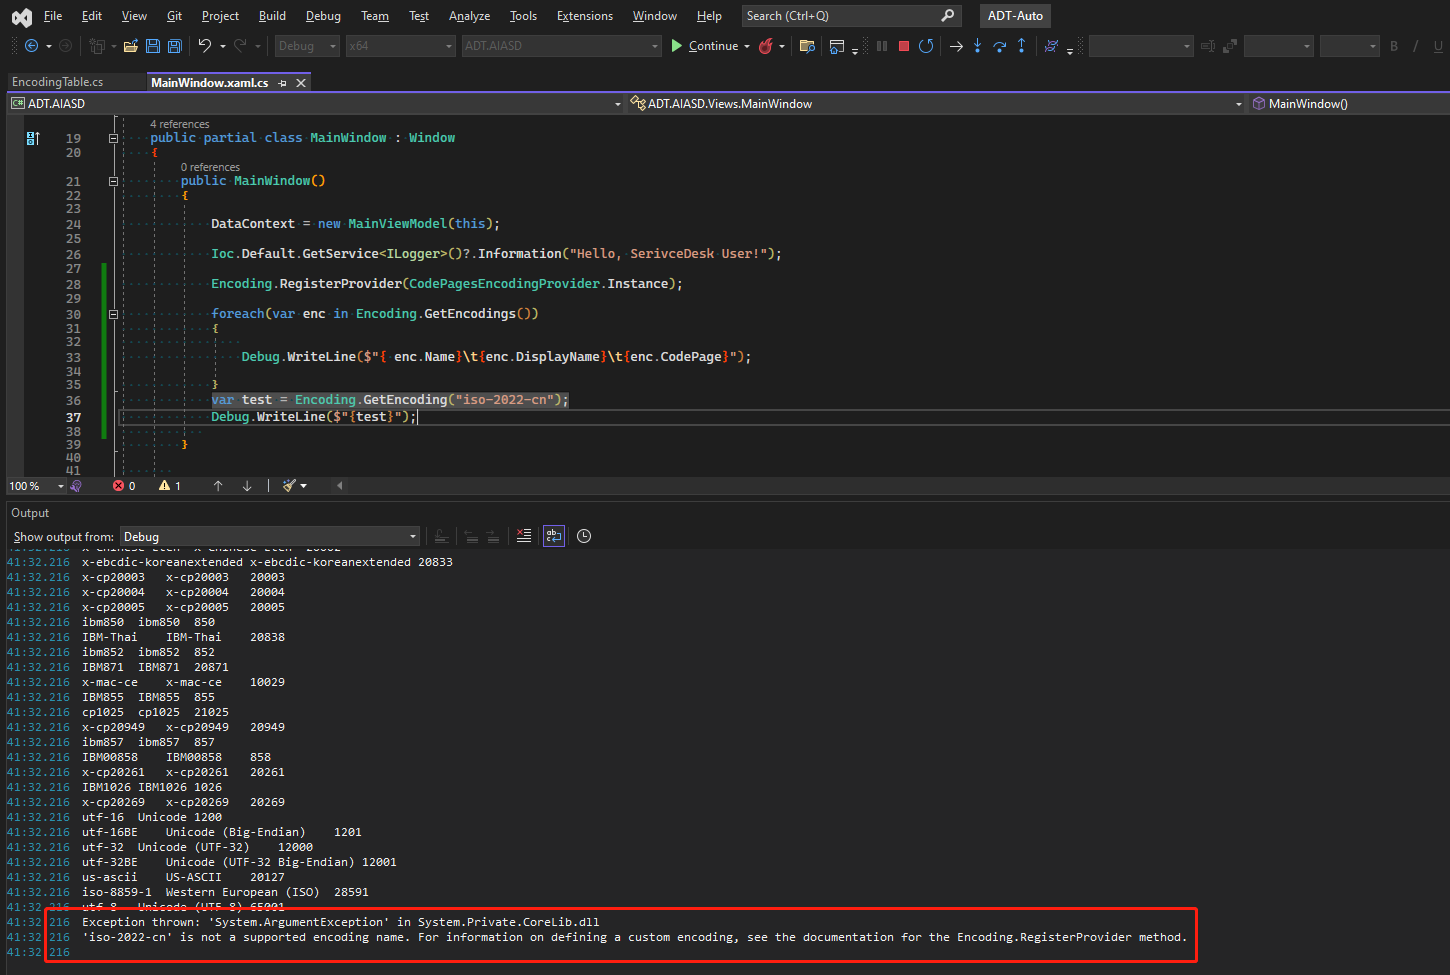The width and height of the screenshot is (1450, 975).
Task: Click the Step Into icon
Action: click(x=977, y=46)
